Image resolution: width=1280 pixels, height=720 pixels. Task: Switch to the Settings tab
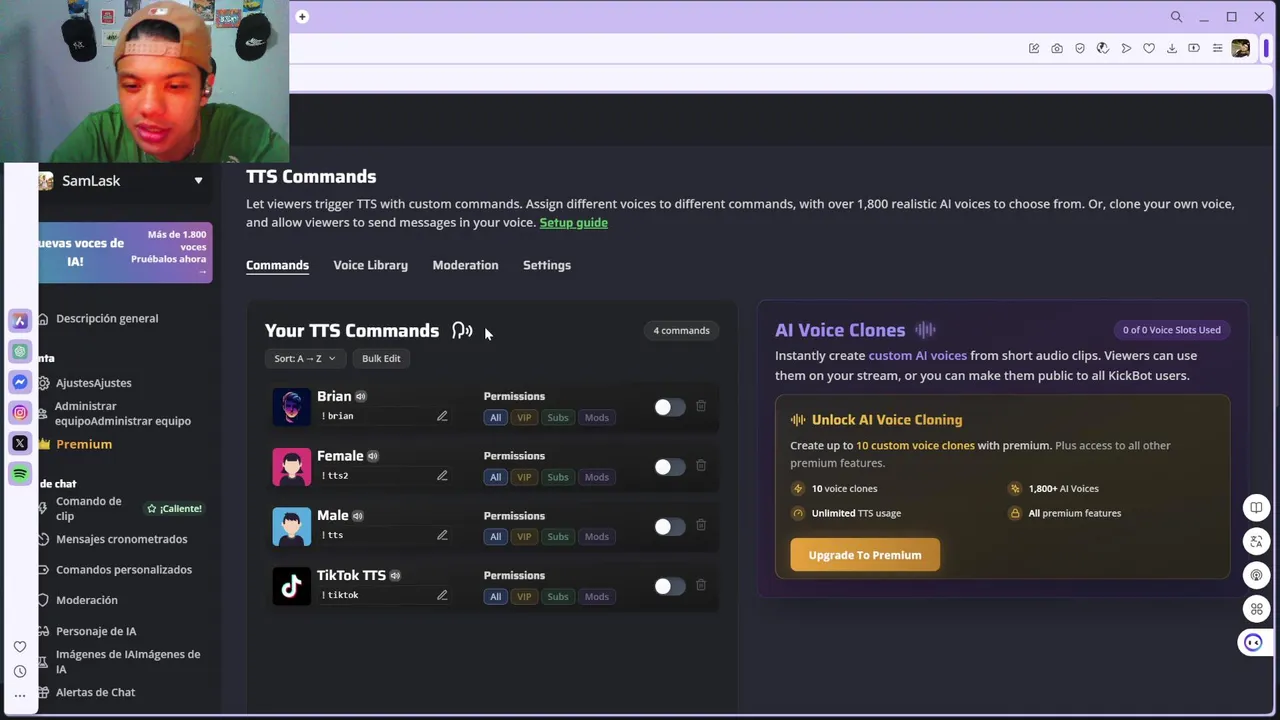[x=547, y=265]
